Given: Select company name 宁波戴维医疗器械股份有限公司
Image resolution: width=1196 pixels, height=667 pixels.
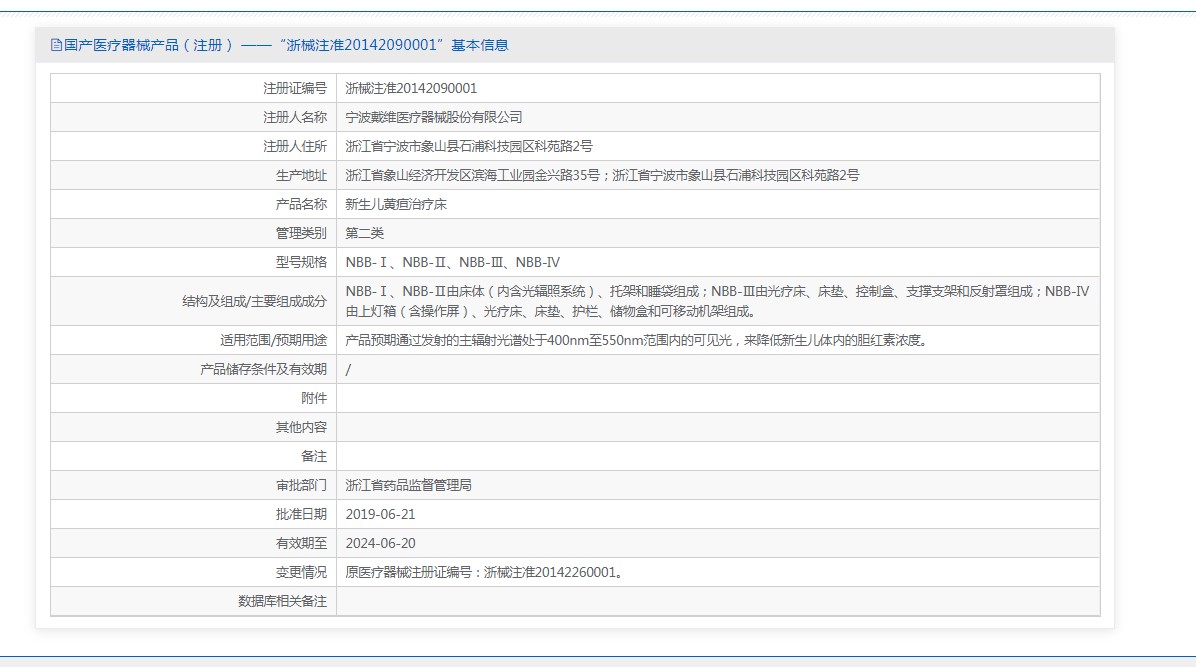Looking at the screenshot, I should click(434, 118).
